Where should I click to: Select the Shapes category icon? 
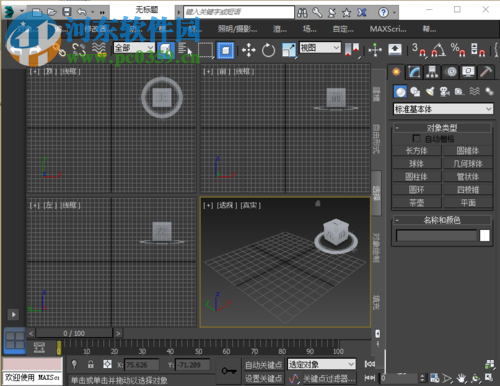[x=415, y=91]
